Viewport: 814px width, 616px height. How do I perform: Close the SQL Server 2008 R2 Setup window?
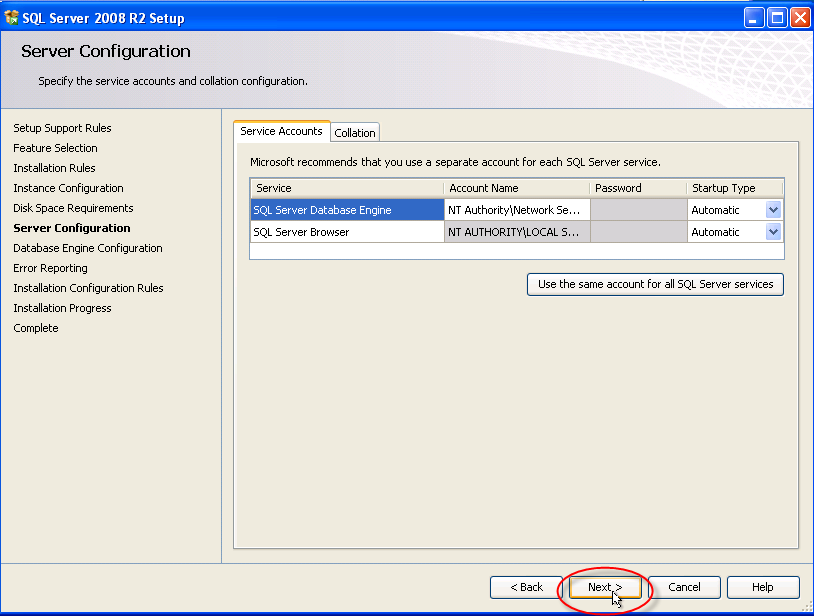[801, 18]
